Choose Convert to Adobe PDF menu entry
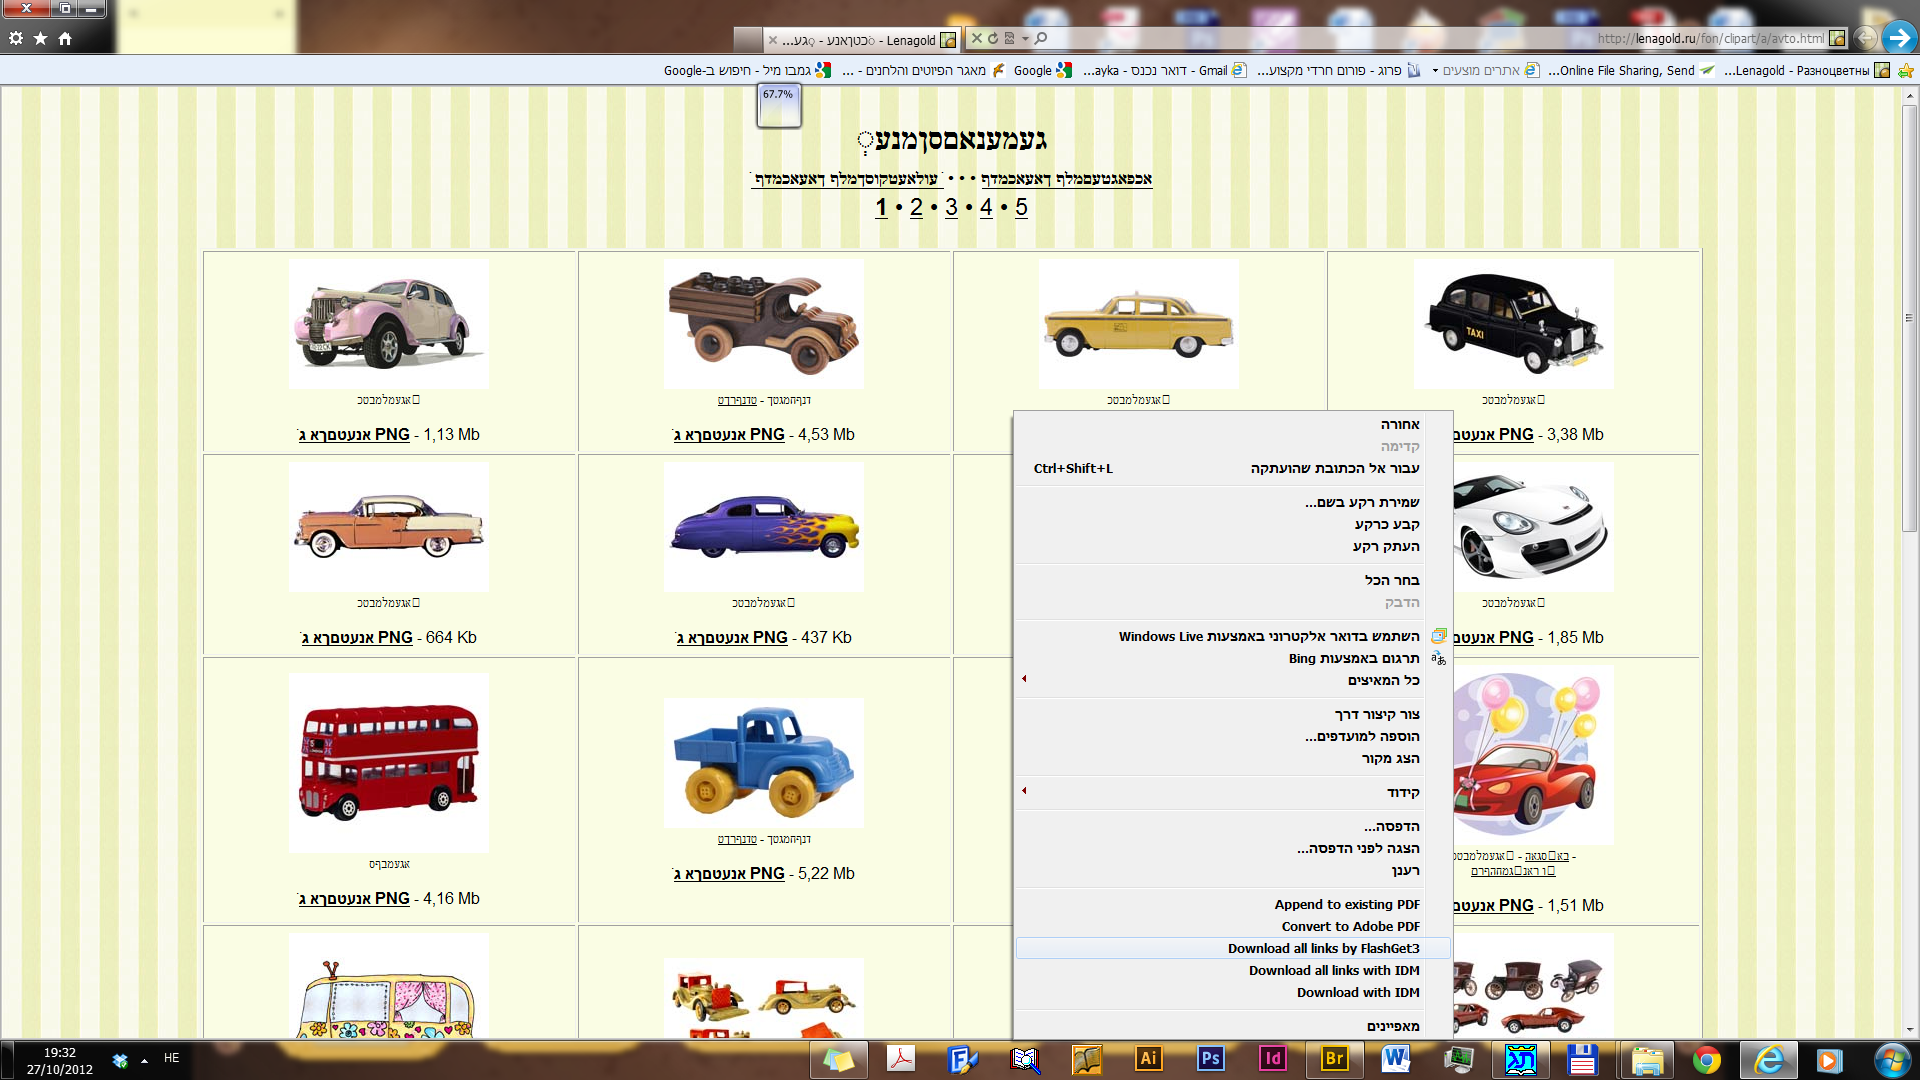 click(x=1350, y=926)
